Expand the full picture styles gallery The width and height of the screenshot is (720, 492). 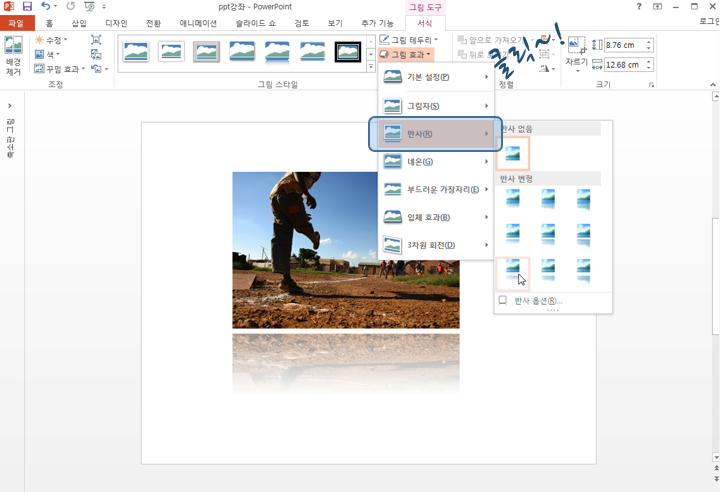371,67
